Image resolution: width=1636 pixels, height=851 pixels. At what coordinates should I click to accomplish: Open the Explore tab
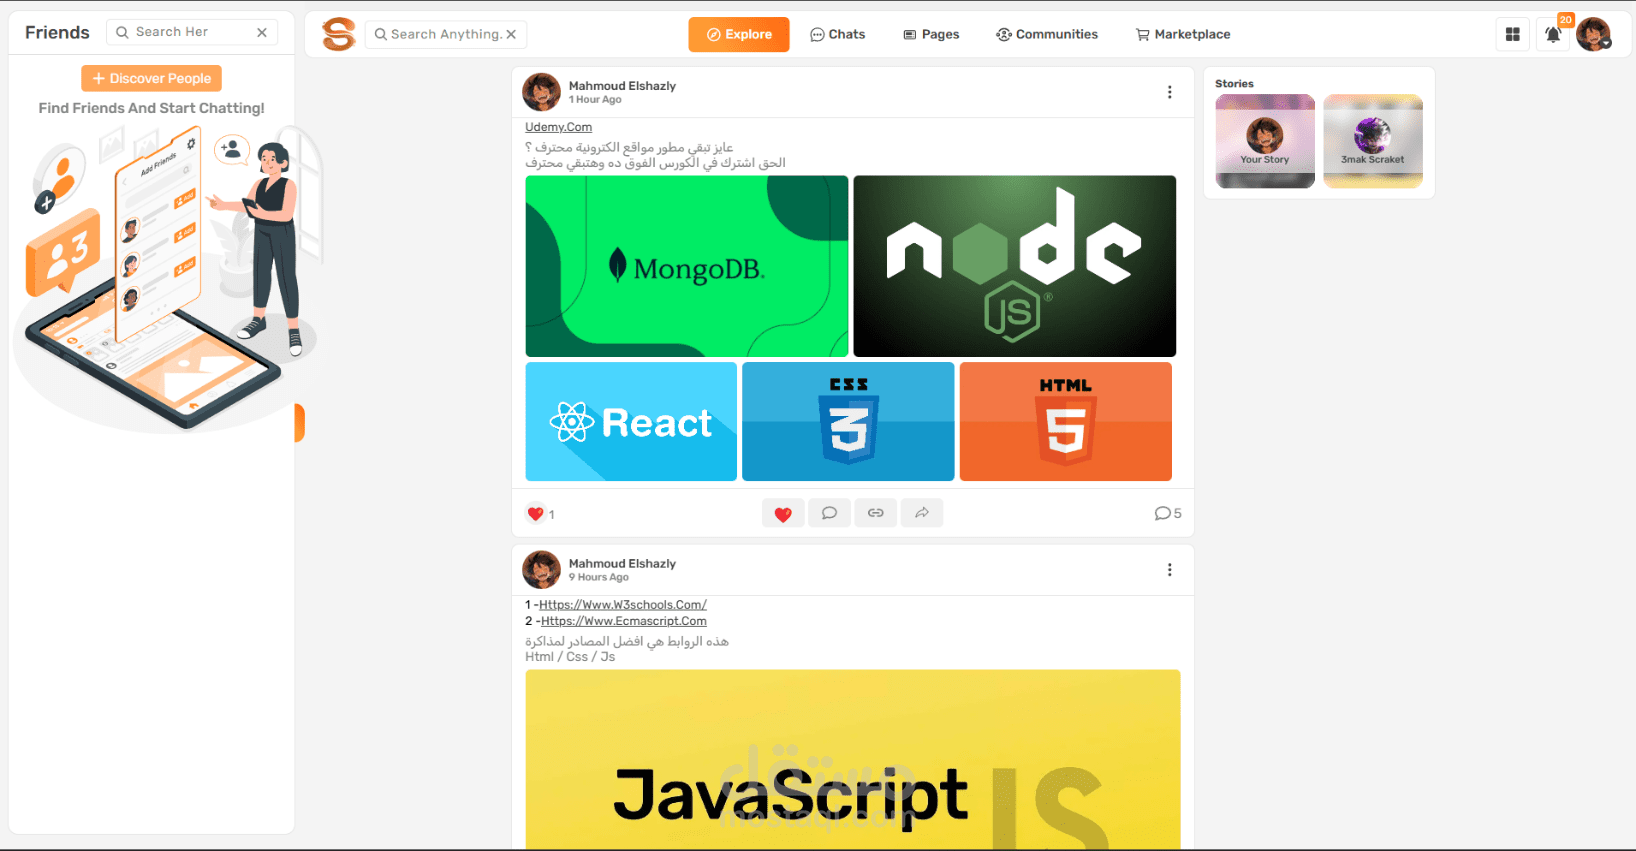coord(739,34)
